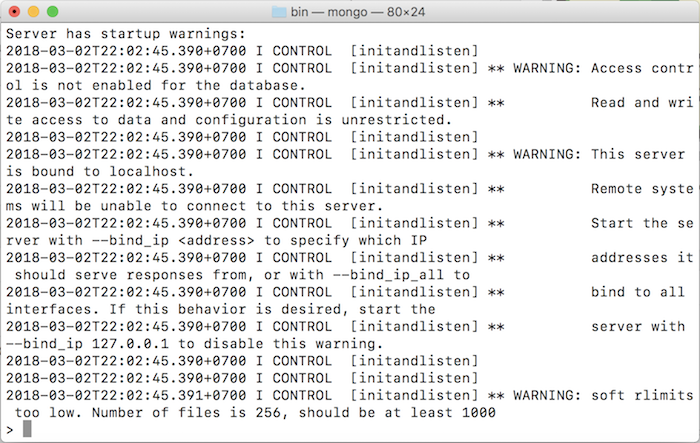Click the "bin — mongo — 80×24" window title

(358, 12)
